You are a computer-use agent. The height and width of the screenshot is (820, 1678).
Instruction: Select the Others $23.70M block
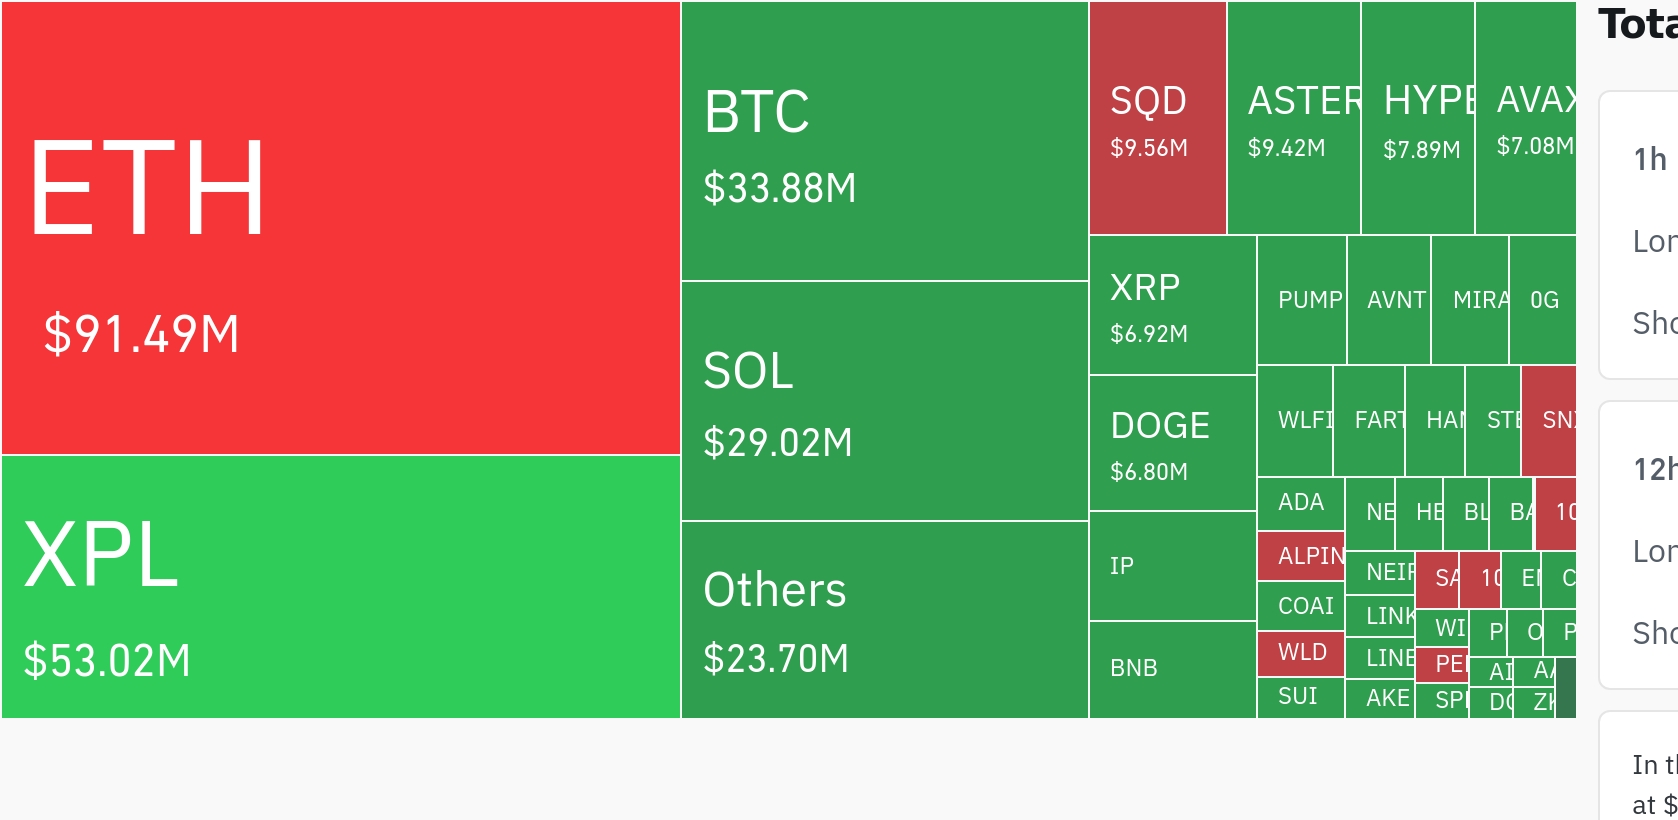click(x=884, y=620)
